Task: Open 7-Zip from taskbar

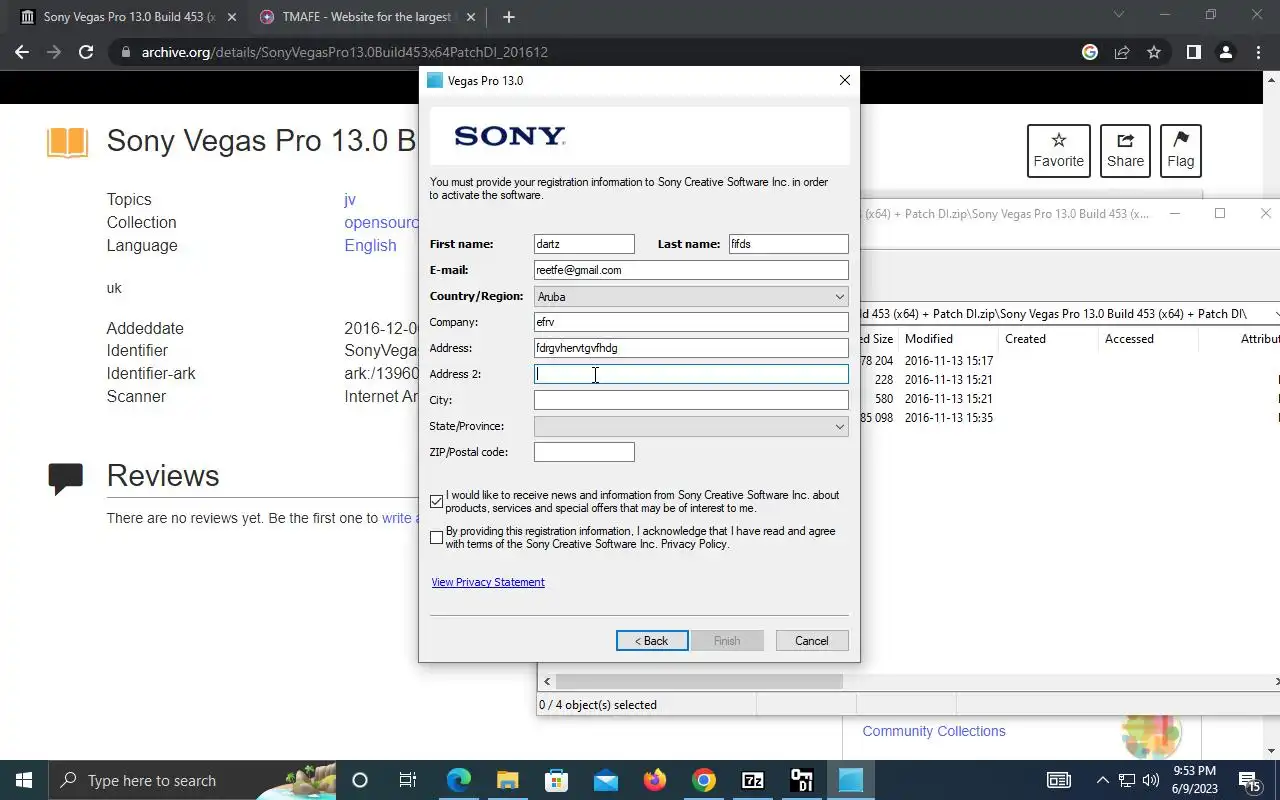Action: pyautogui.click(x=753, y=780)
